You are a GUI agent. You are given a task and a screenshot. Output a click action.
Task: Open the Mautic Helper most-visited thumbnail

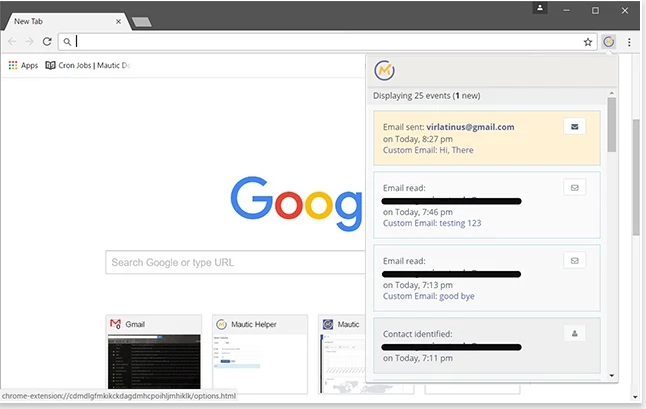click(260, 355)
